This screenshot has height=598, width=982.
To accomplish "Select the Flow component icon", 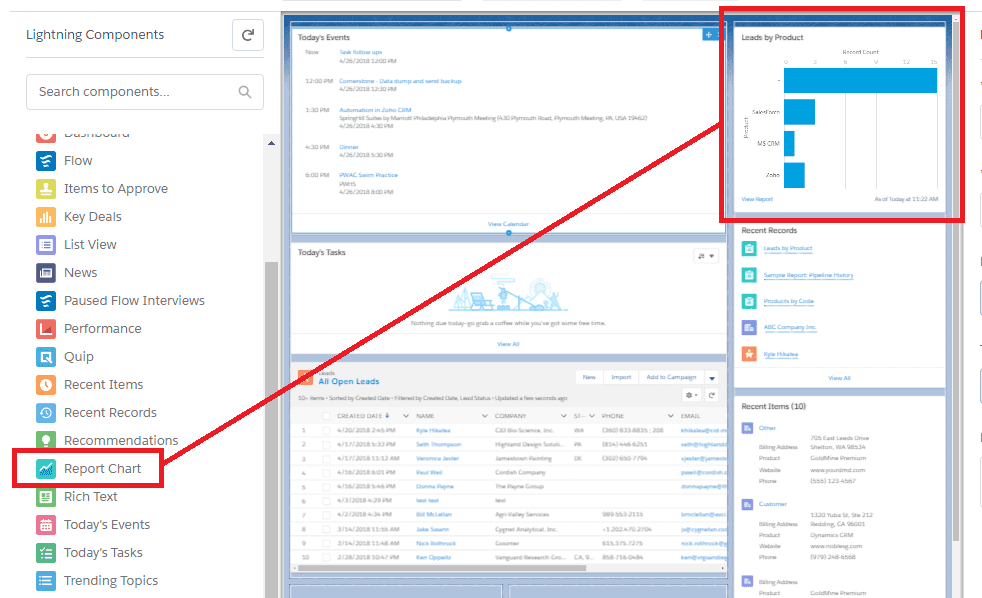I will click(x=46, y=161).
